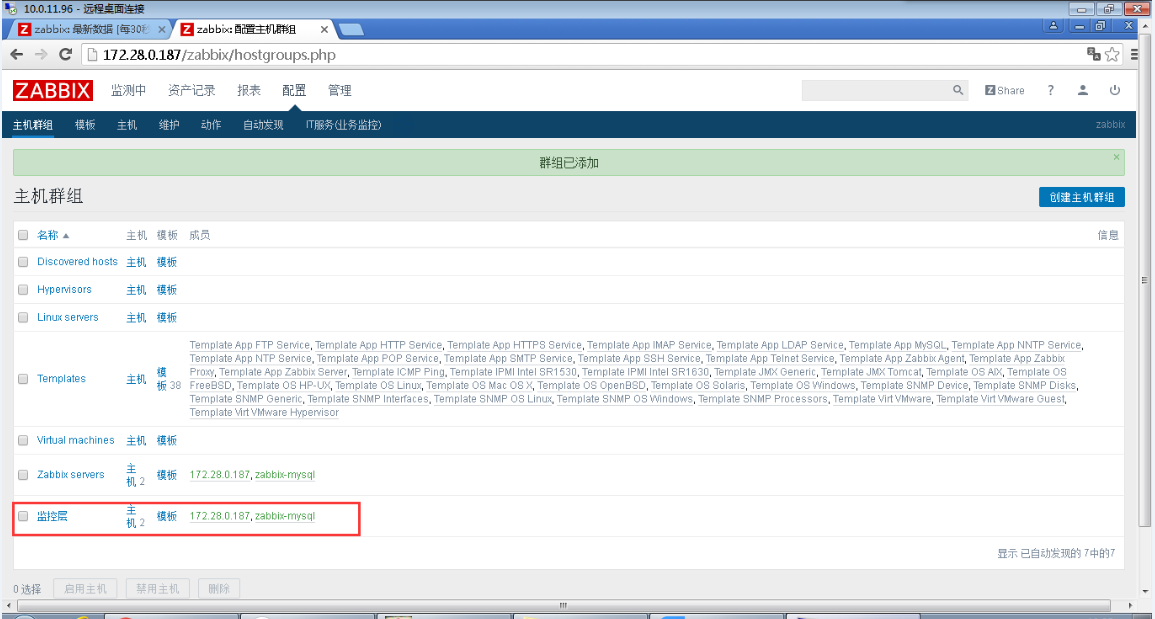This screenshot has height=619, width=1155.
Task: Open the 报表 menu
Action: 249,91
